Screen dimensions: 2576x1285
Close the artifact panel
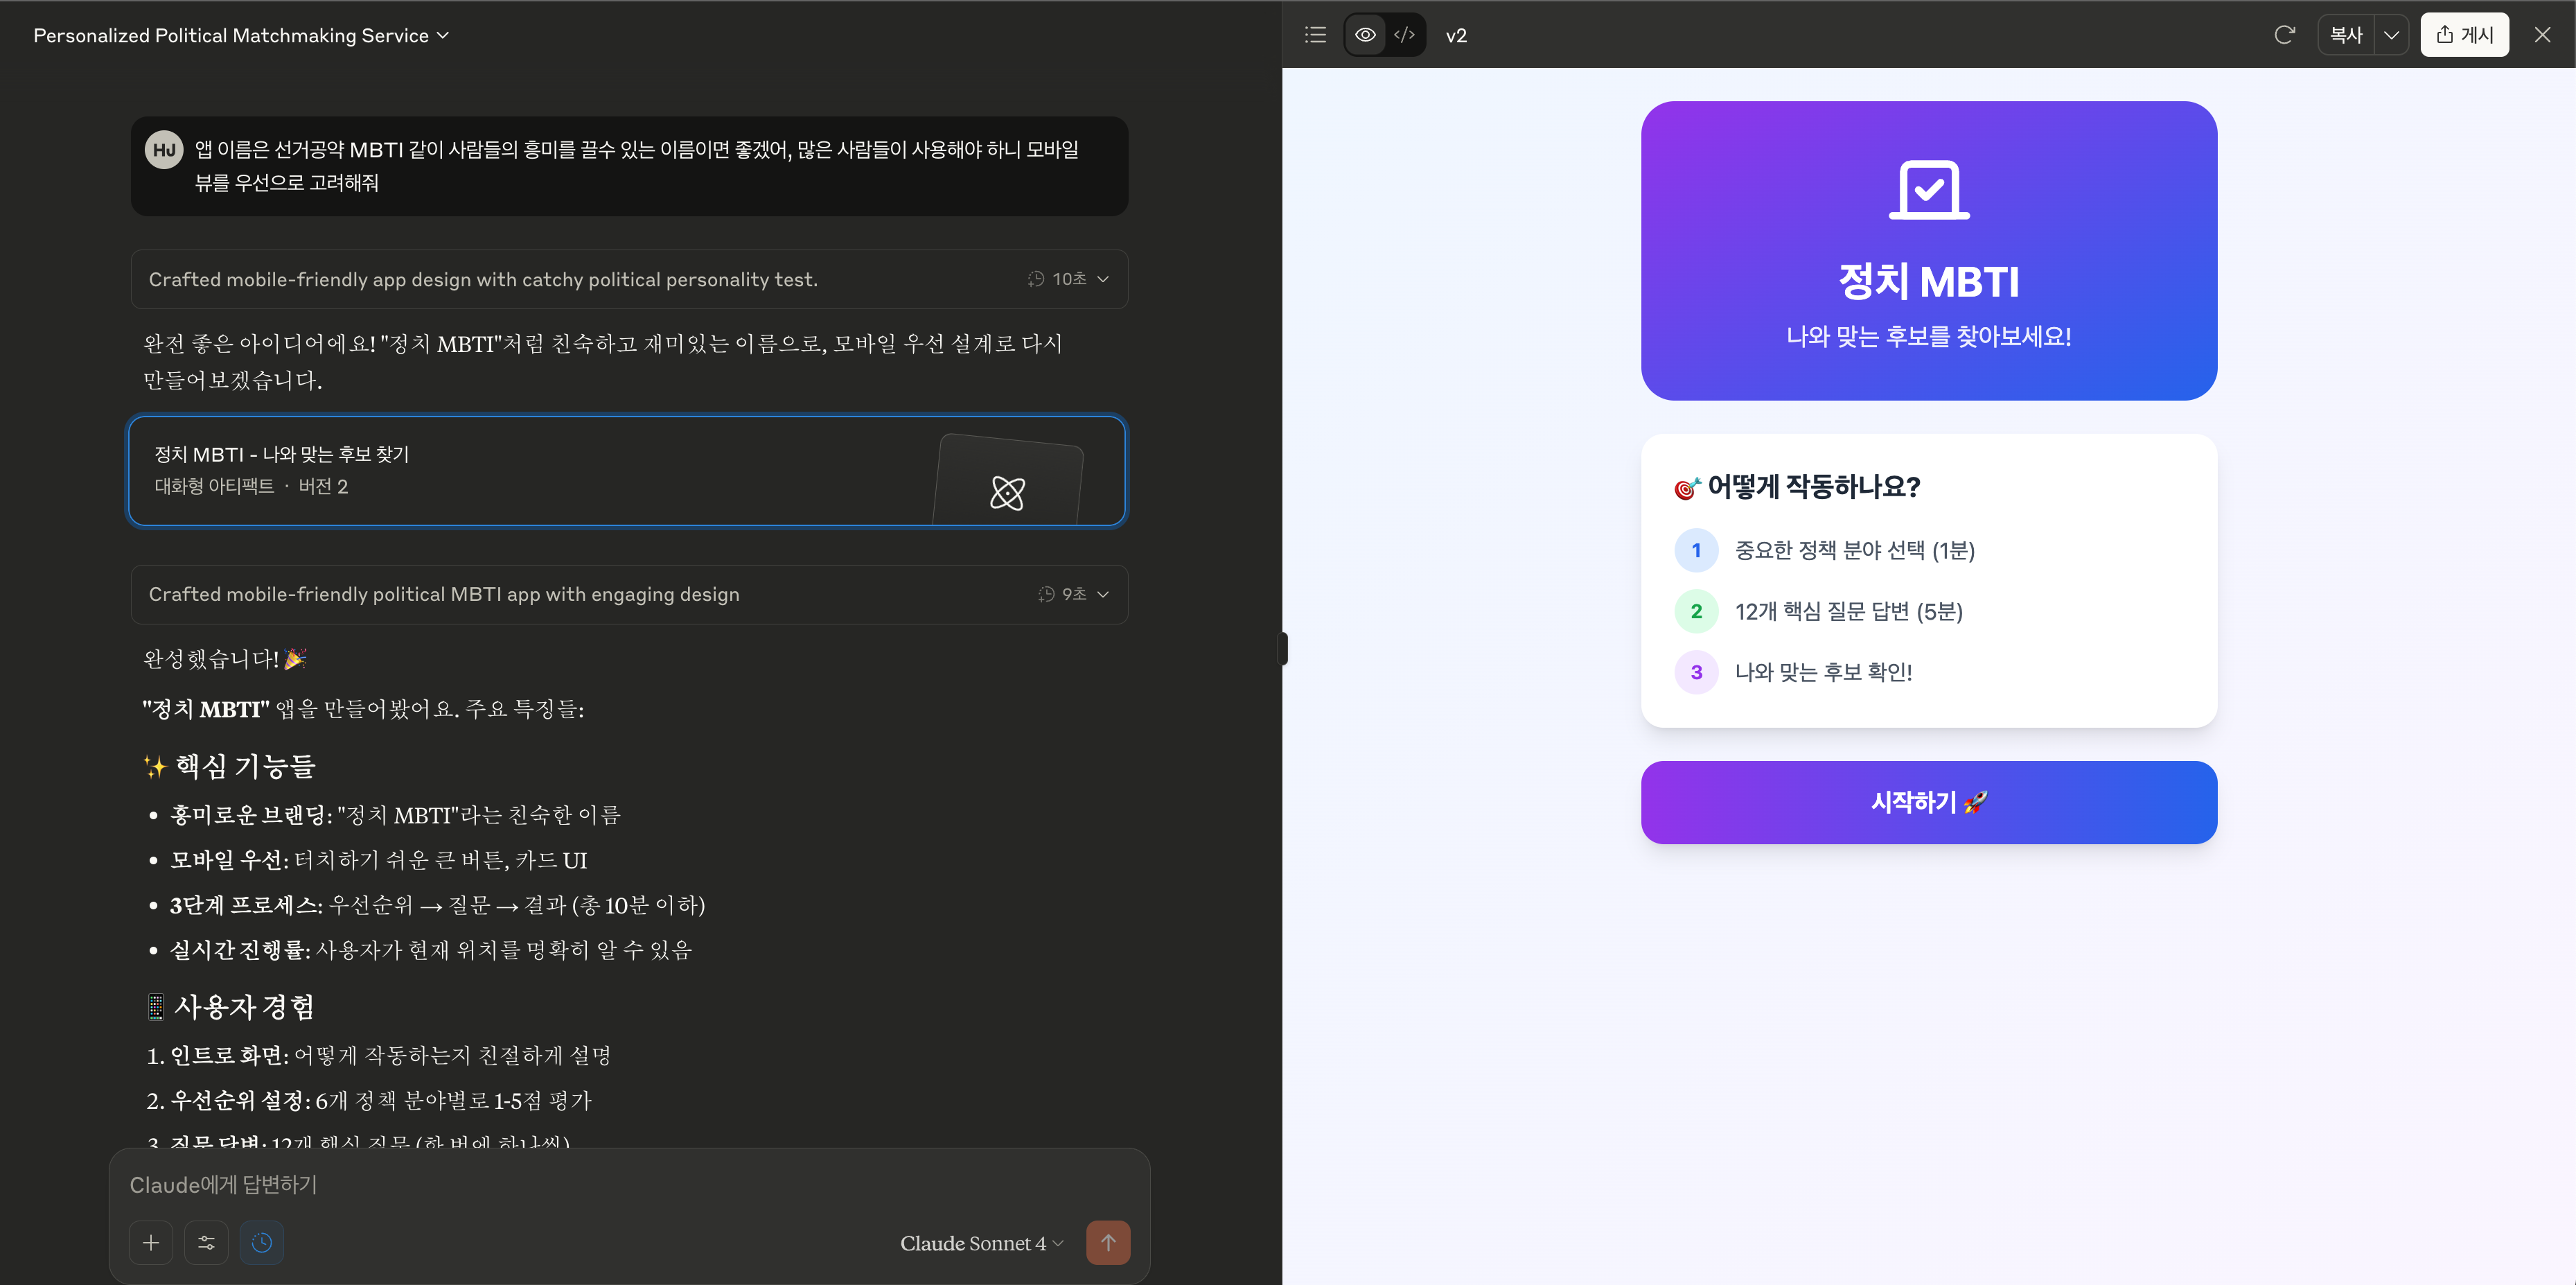2542,35
